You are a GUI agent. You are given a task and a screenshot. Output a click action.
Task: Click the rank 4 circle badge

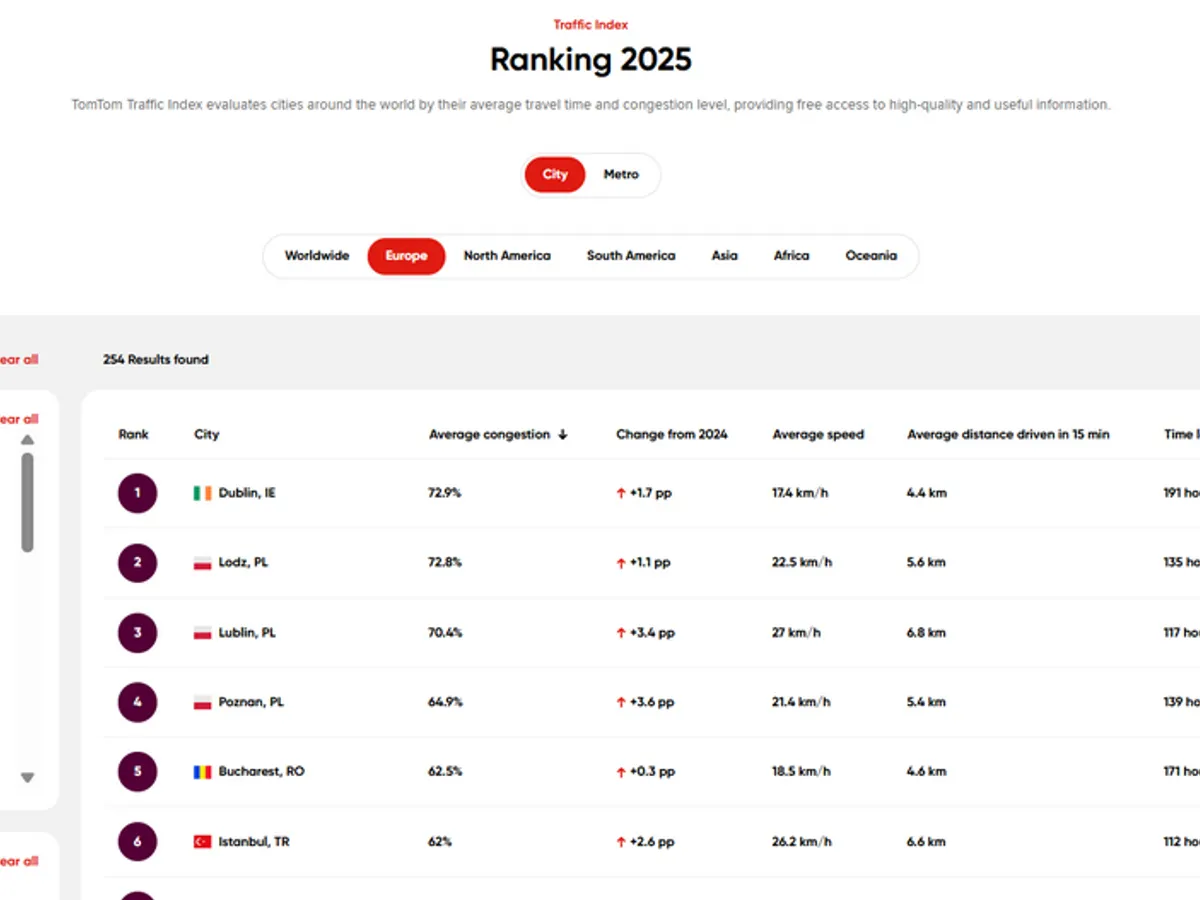click(137, 702)
